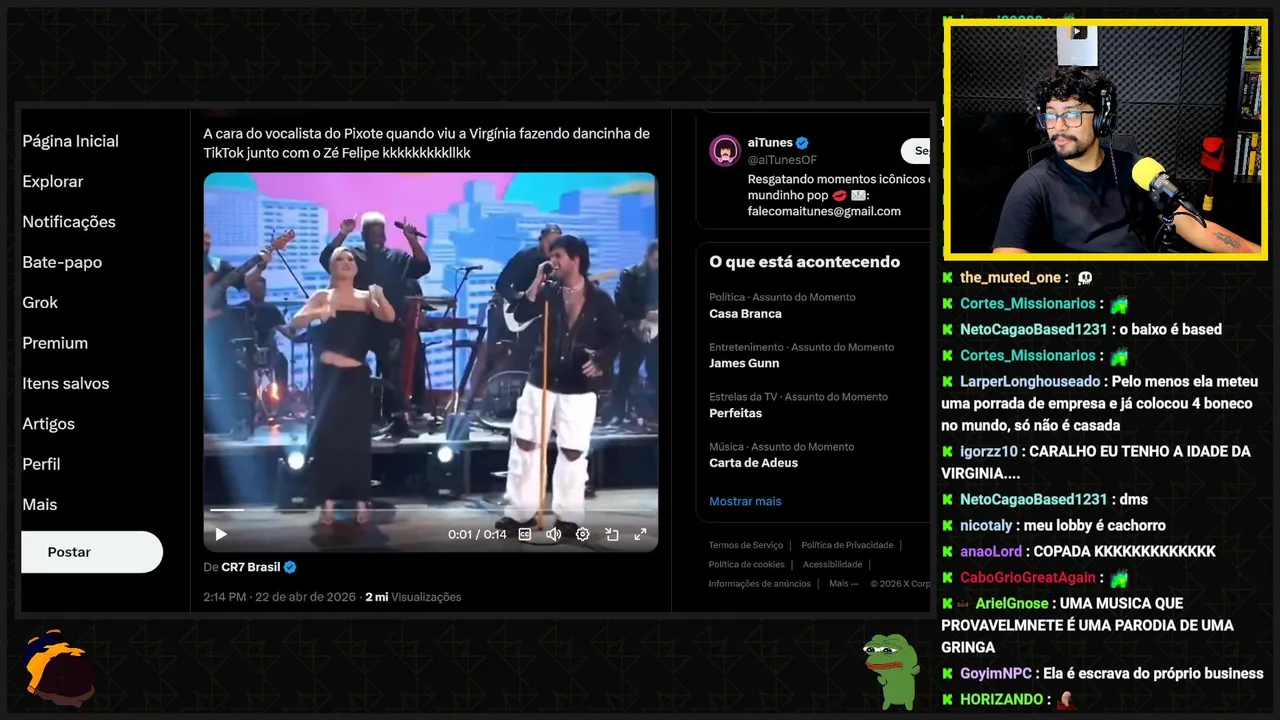
Task: Open @aiTunesOF handle
Action: click(782, 159)
